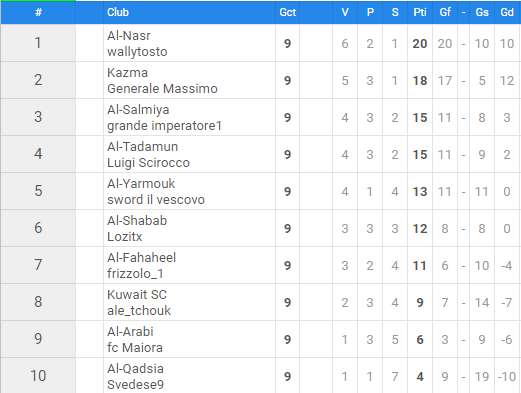
Task: Select the Al-Yarmouk club name
Action: (x=141, y=184)
